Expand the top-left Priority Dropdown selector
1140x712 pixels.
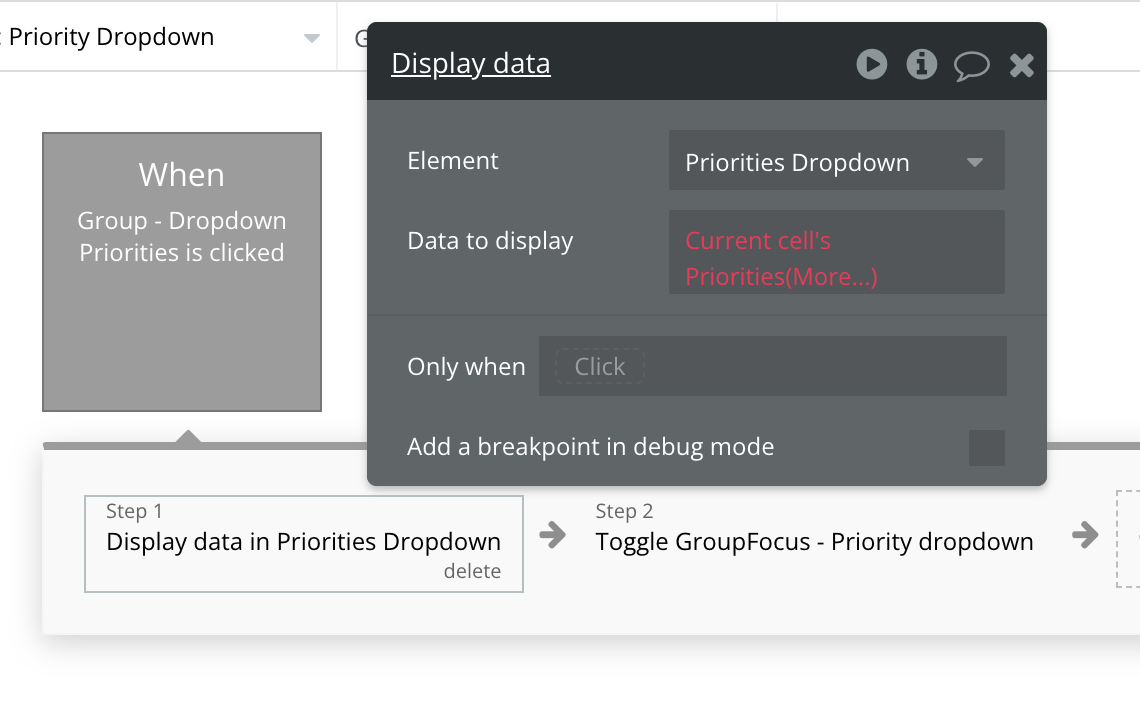pos(311,38)
